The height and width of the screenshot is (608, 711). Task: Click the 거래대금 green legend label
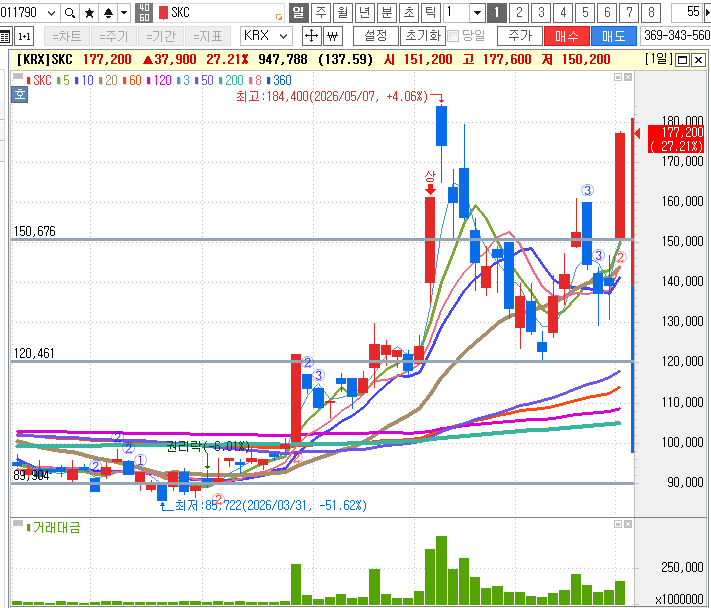[x=56, y=527]
